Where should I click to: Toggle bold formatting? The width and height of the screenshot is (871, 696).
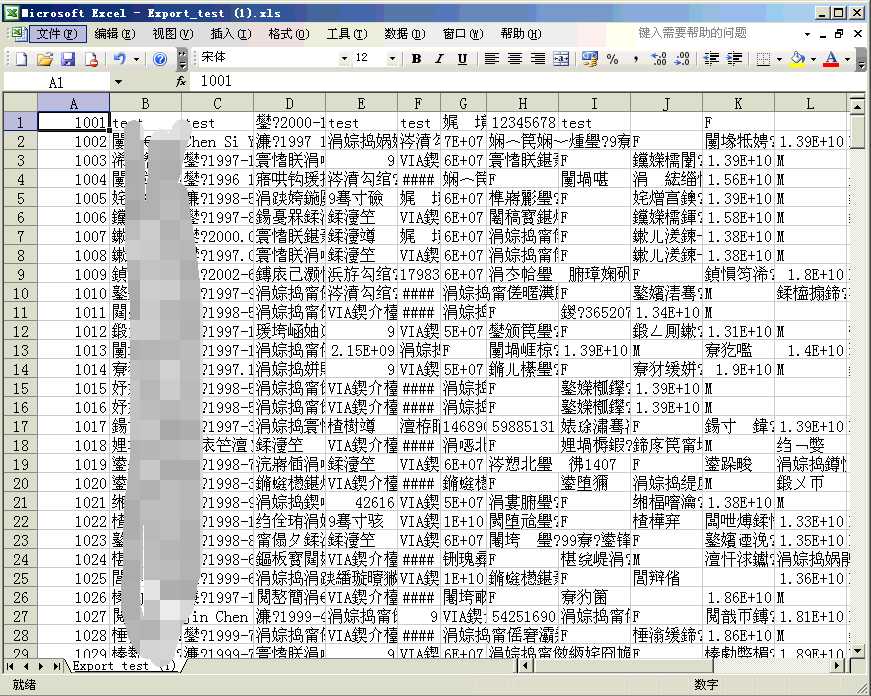[x=416, y=58]
